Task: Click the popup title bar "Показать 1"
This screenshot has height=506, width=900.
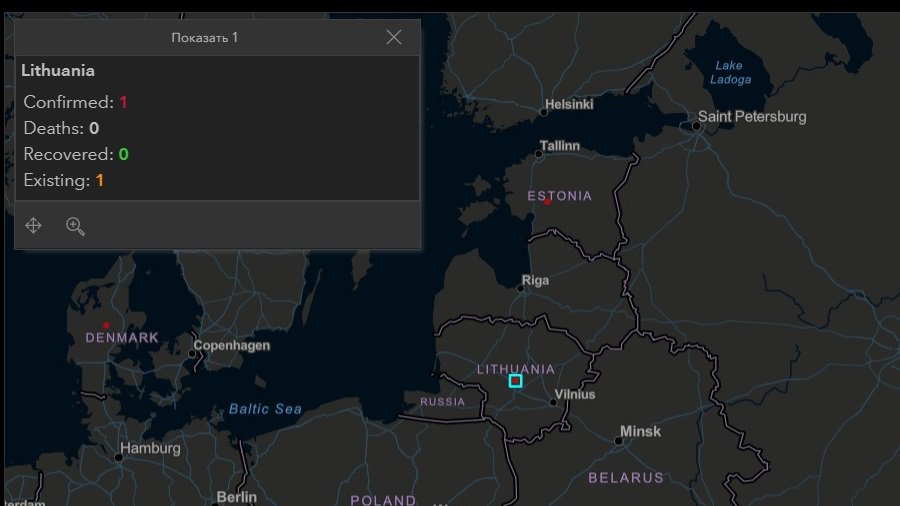Action: pos(205,37)
